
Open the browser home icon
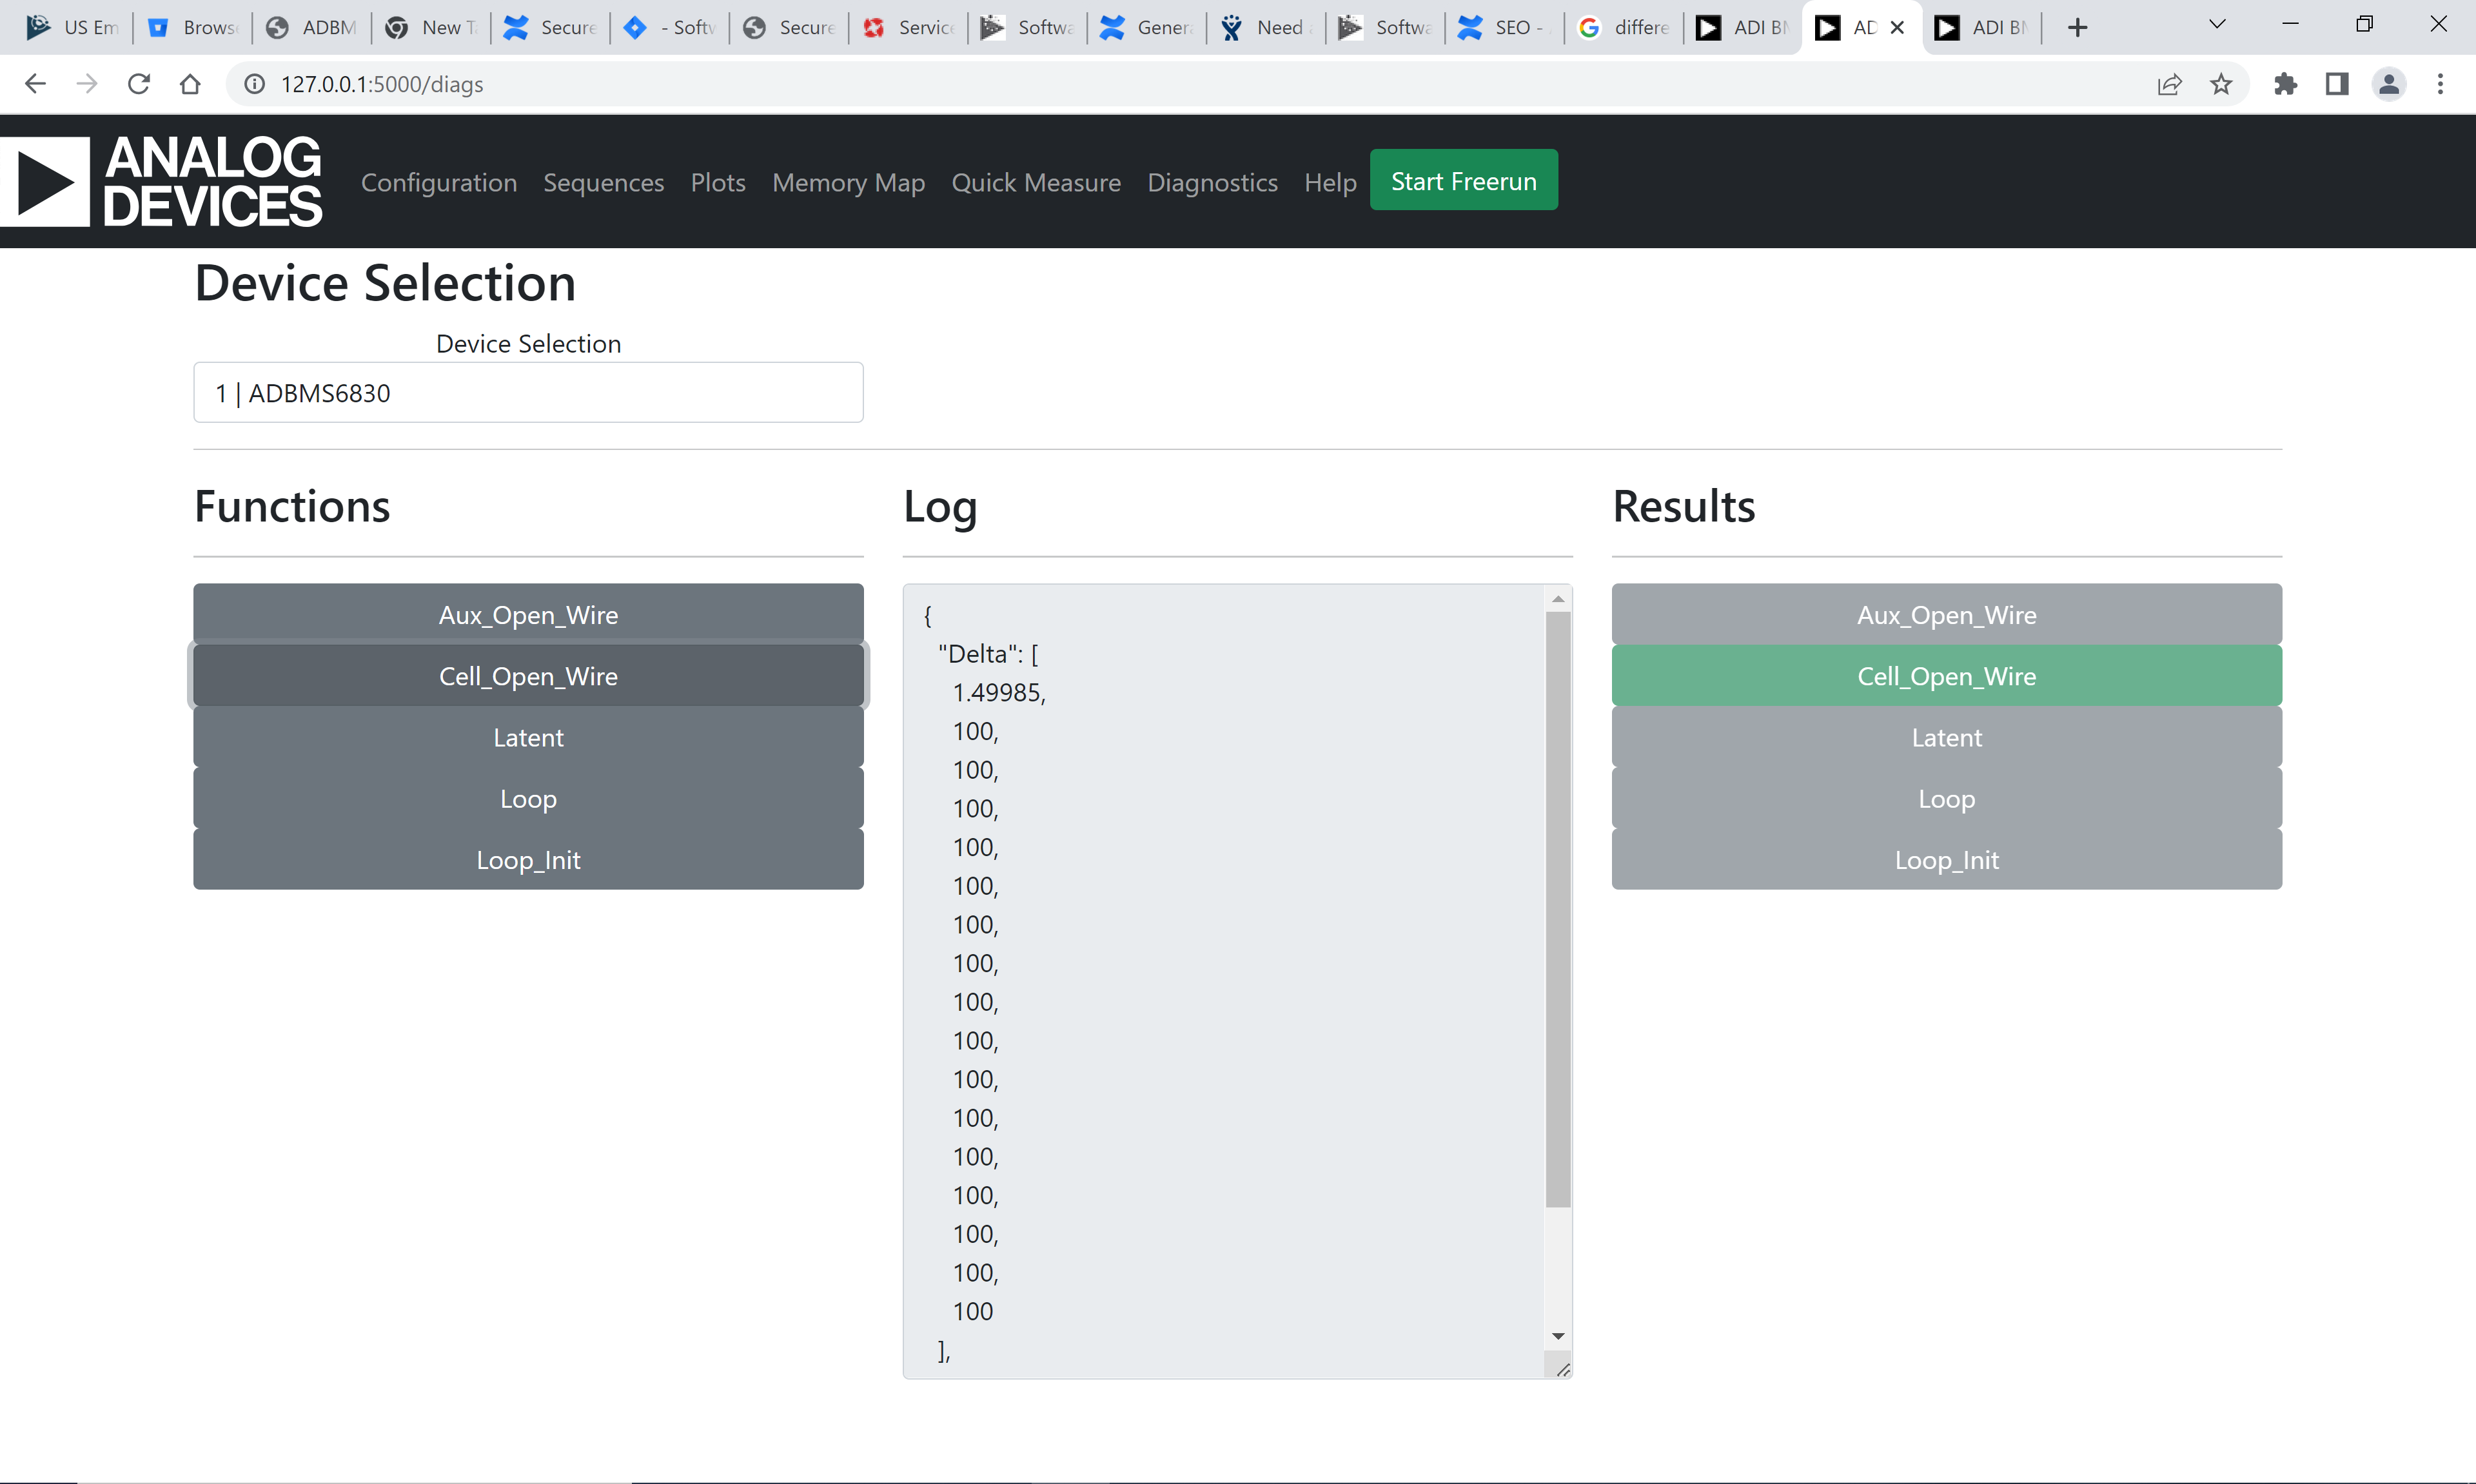pos(191,84)
